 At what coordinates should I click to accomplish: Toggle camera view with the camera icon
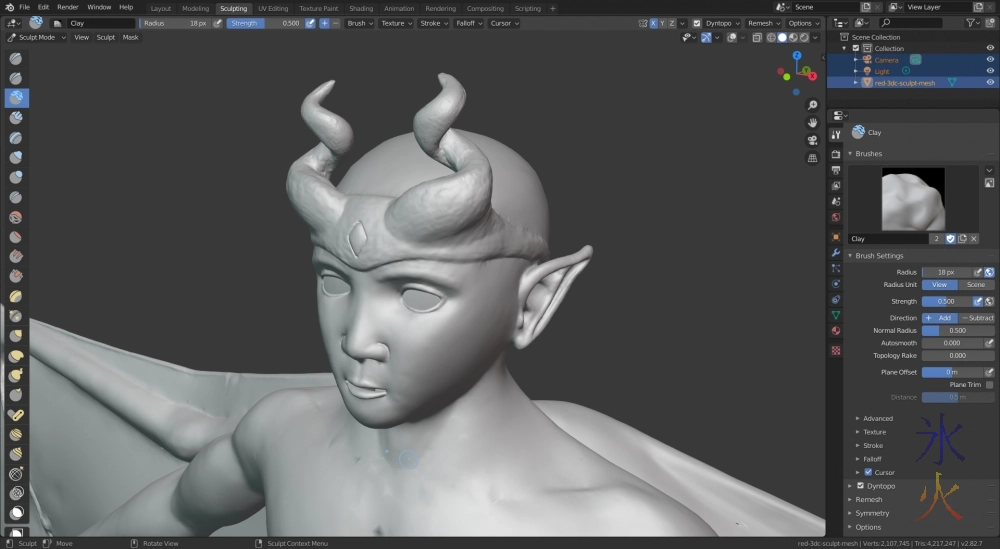pyautogui.click(x=812, y=140)
